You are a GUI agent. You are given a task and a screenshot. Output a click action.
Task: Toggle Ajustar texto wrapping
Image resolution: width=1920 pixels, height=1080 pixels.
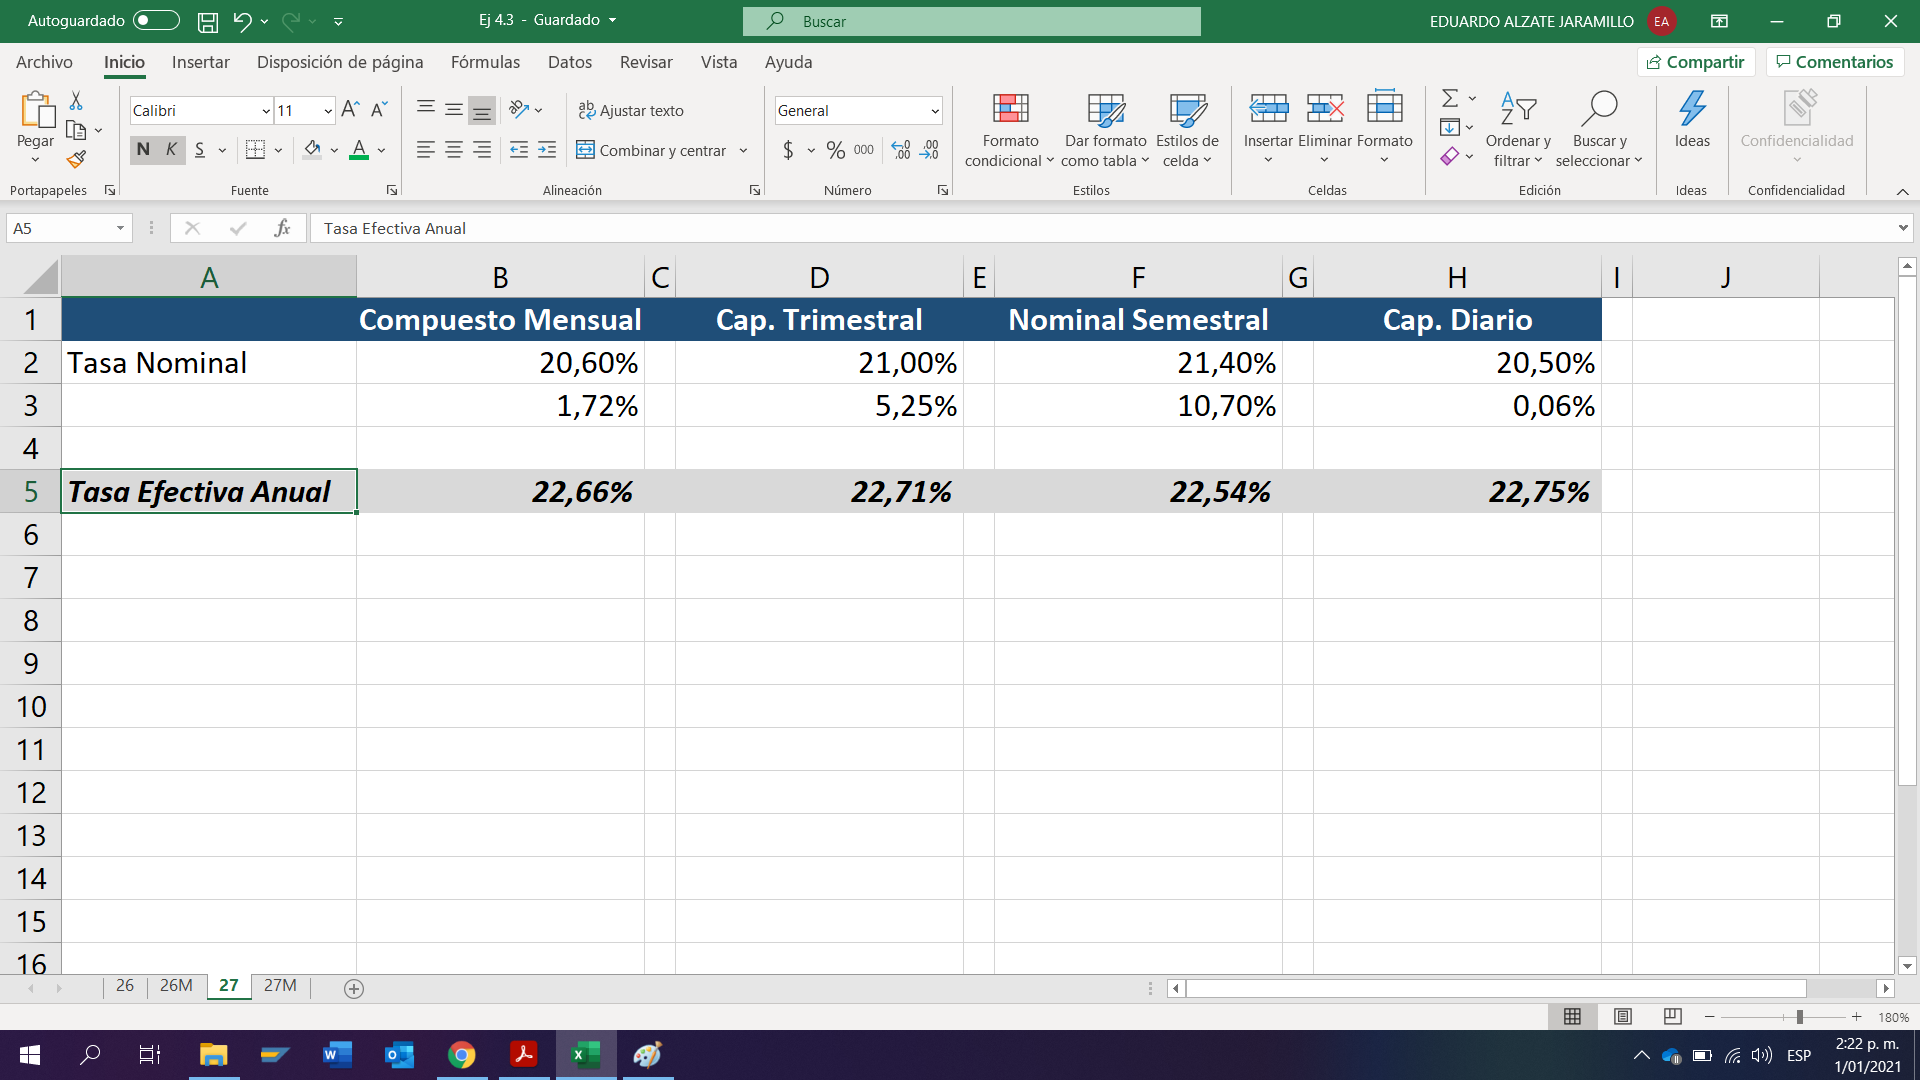click(x=631, y=110)
